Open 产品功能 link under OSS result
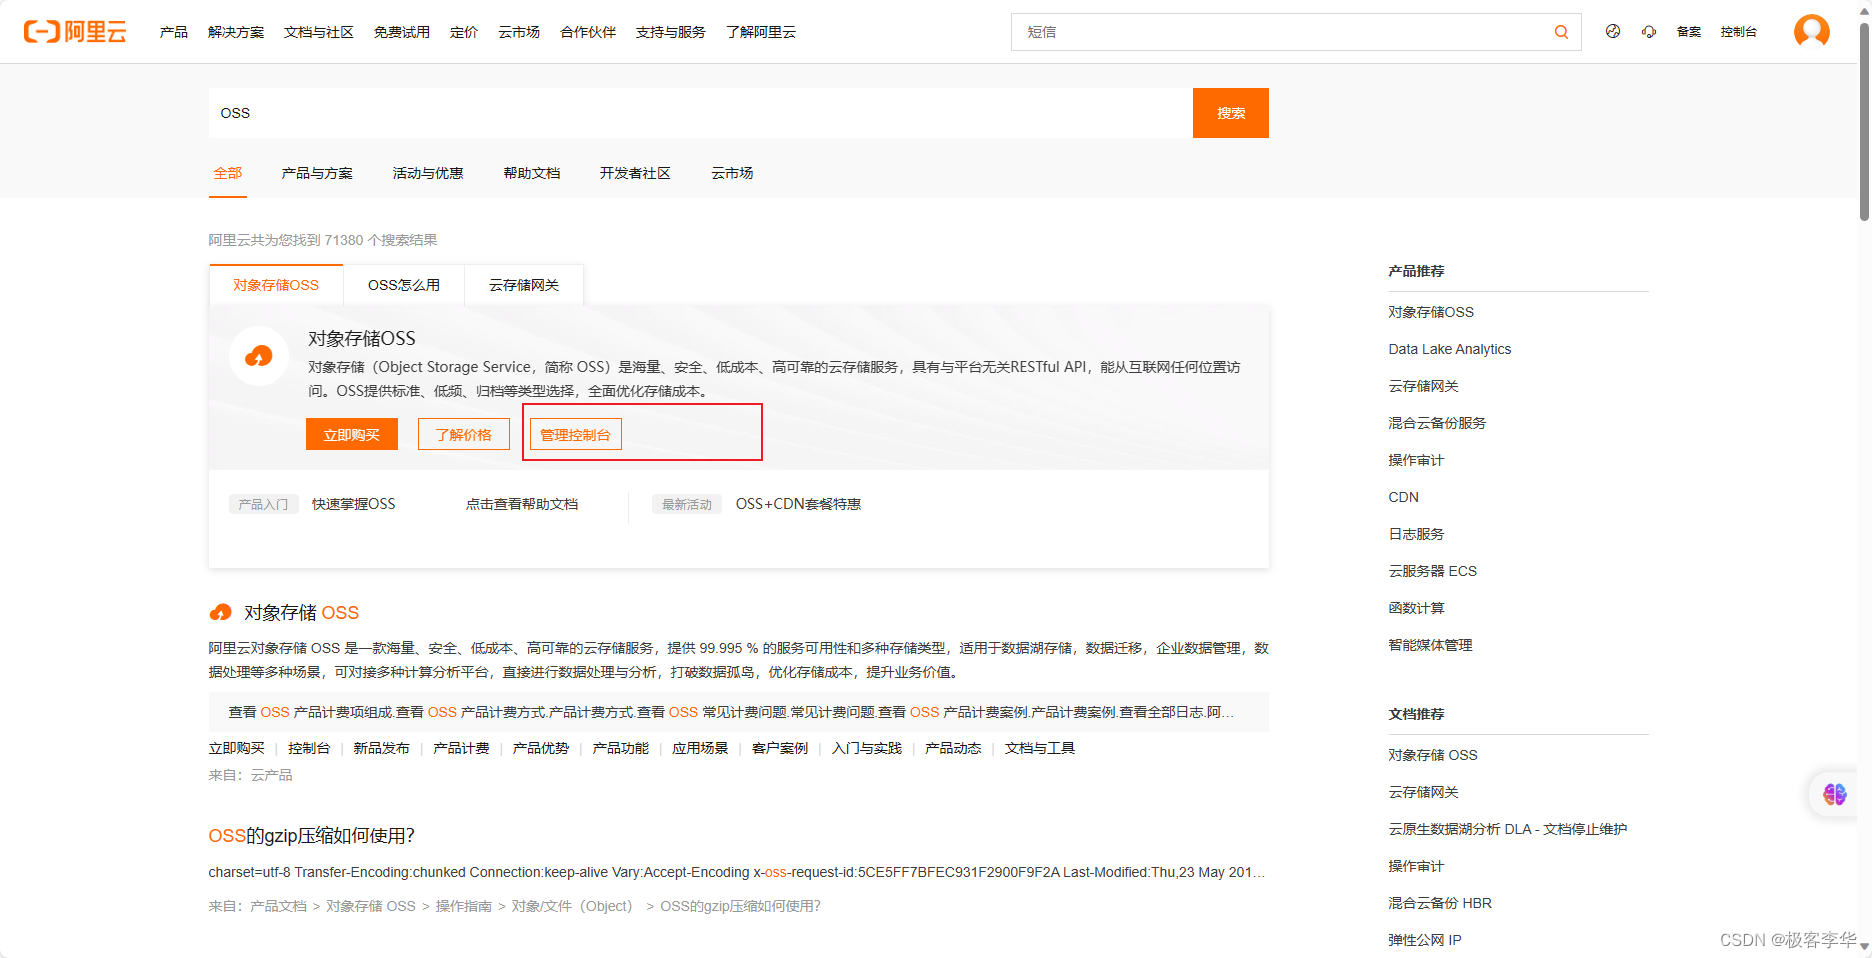The image size is (1872, 958). [621, 748]
